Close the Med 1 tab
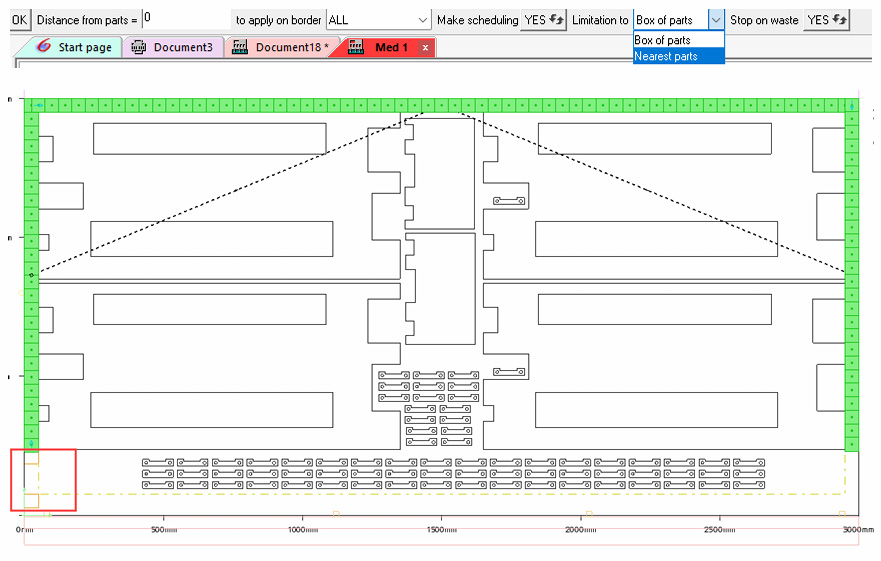Image resolution: width=881 pixels, height=561 pixels. tap(425, 48)
